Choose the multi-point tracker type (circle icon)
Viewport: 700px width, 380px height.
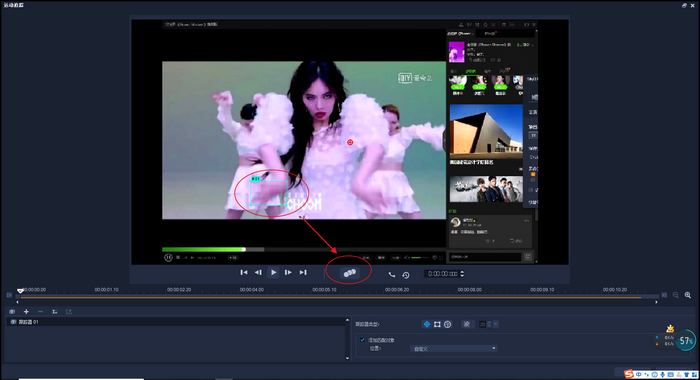448,324
